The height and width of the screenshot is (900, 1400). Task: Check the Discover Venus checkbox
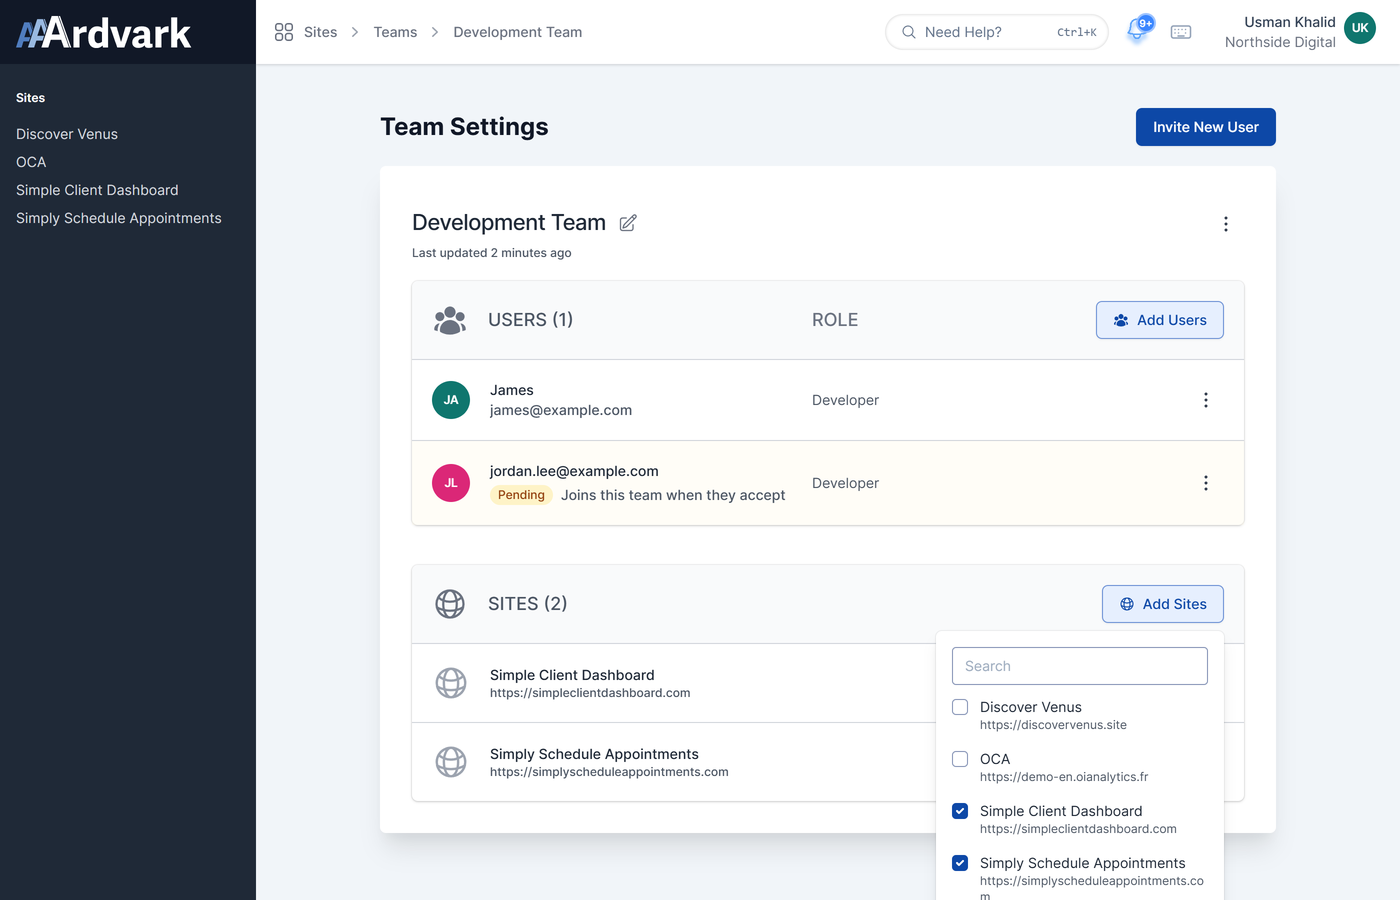pos(960,707)
